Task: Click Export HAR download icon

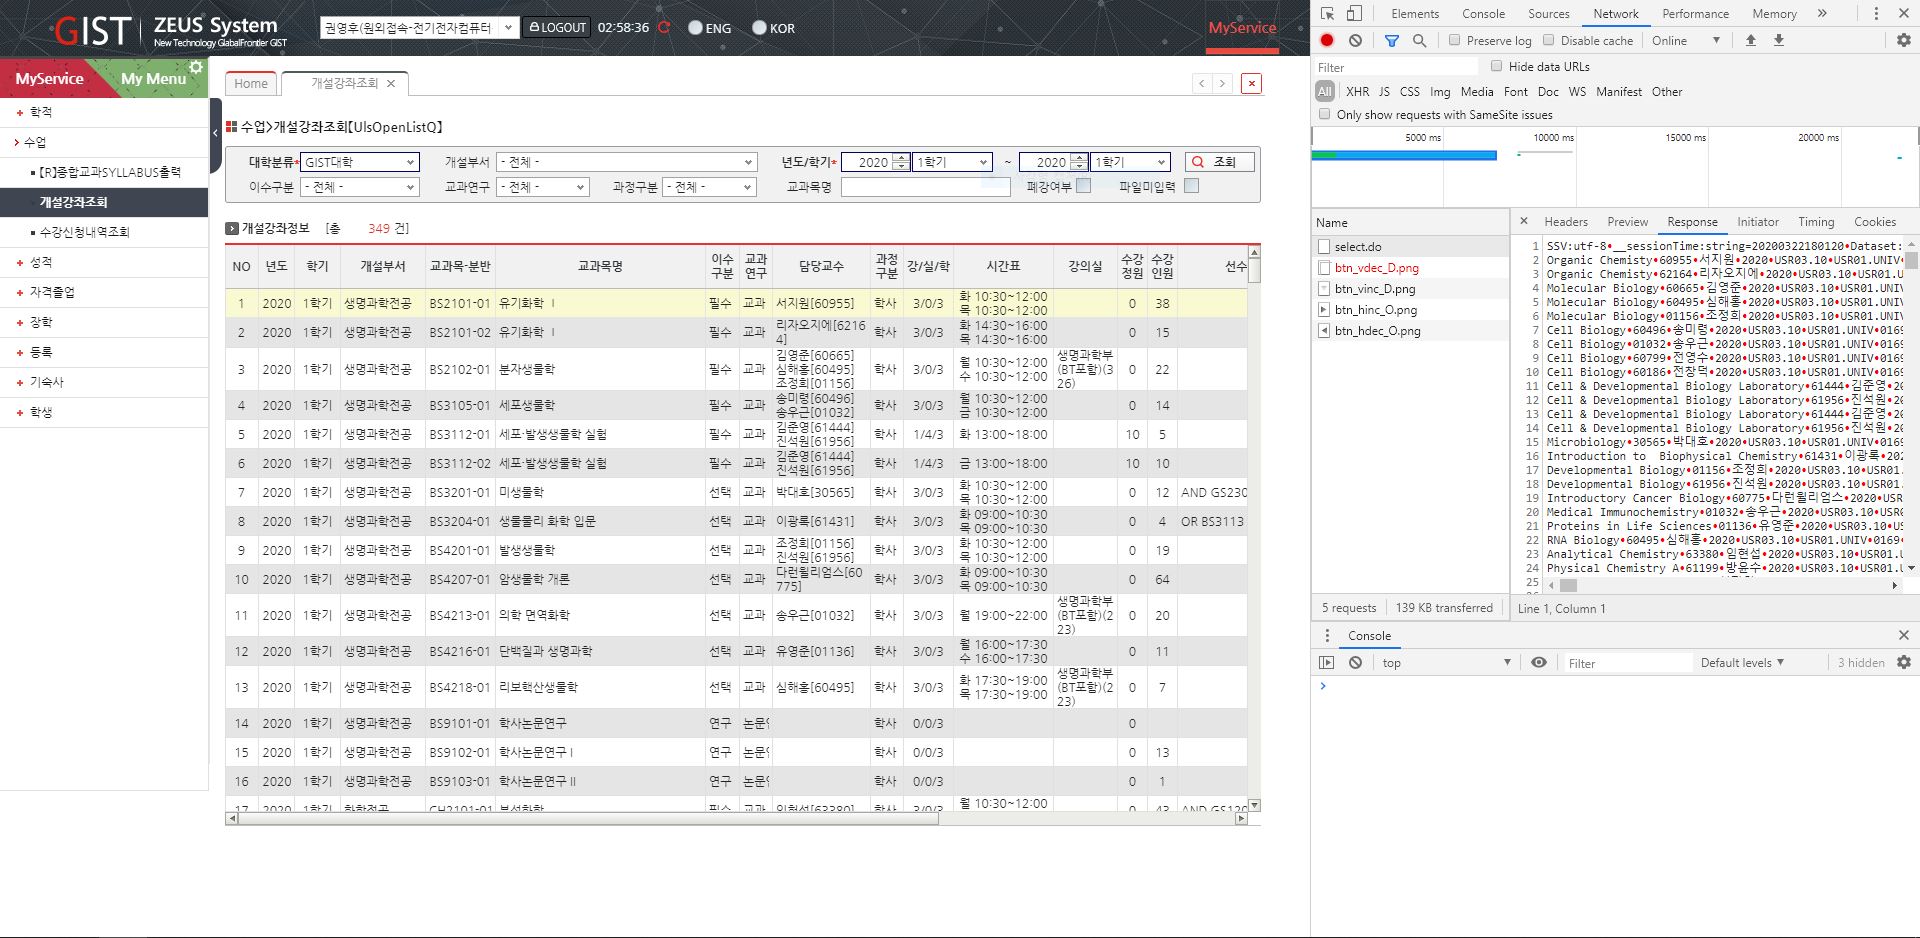Action: [1779, 40]
